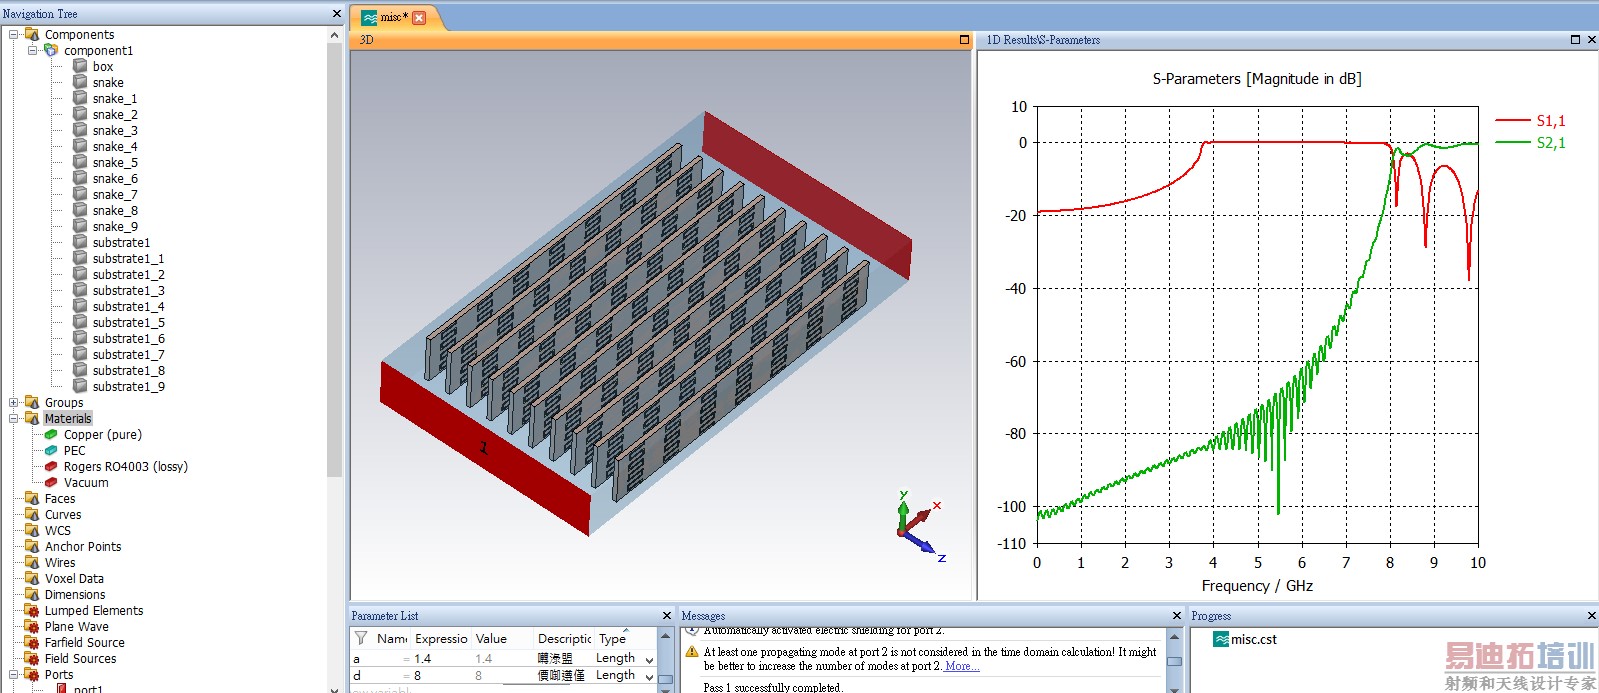The width and height of the screenshot is (1599, 693).
Task: Close the Navigation Tree panel
Action: point(337,13)
